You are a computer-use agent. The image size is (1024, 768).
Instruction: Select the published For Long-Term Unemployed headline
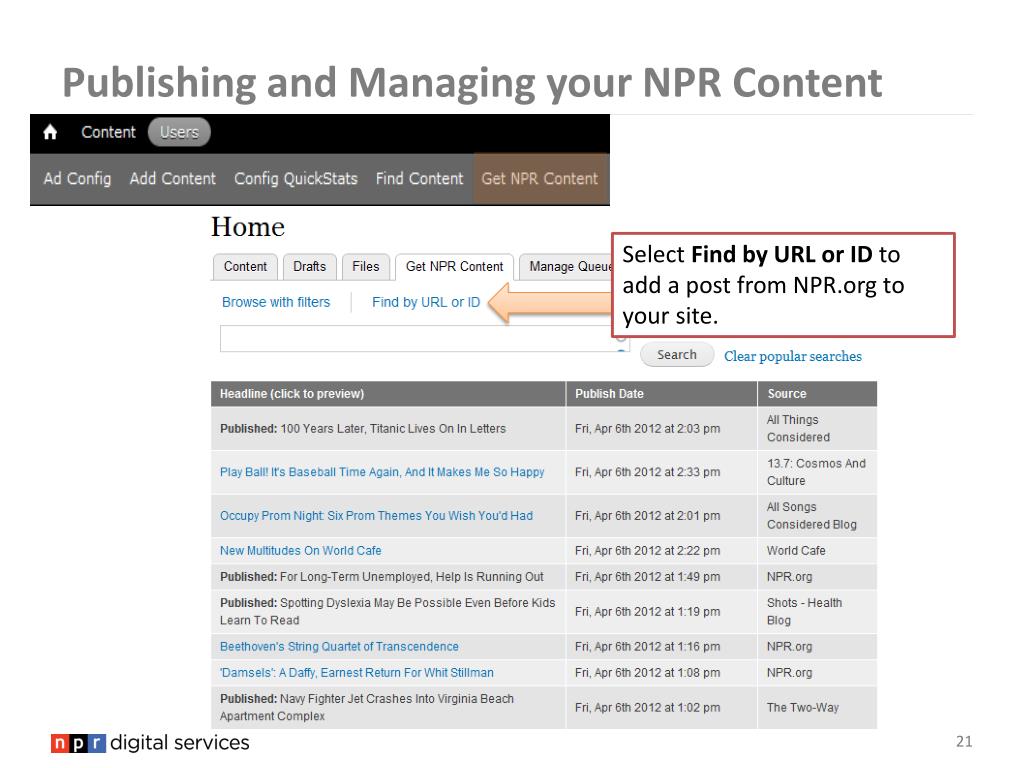point(381,577)
